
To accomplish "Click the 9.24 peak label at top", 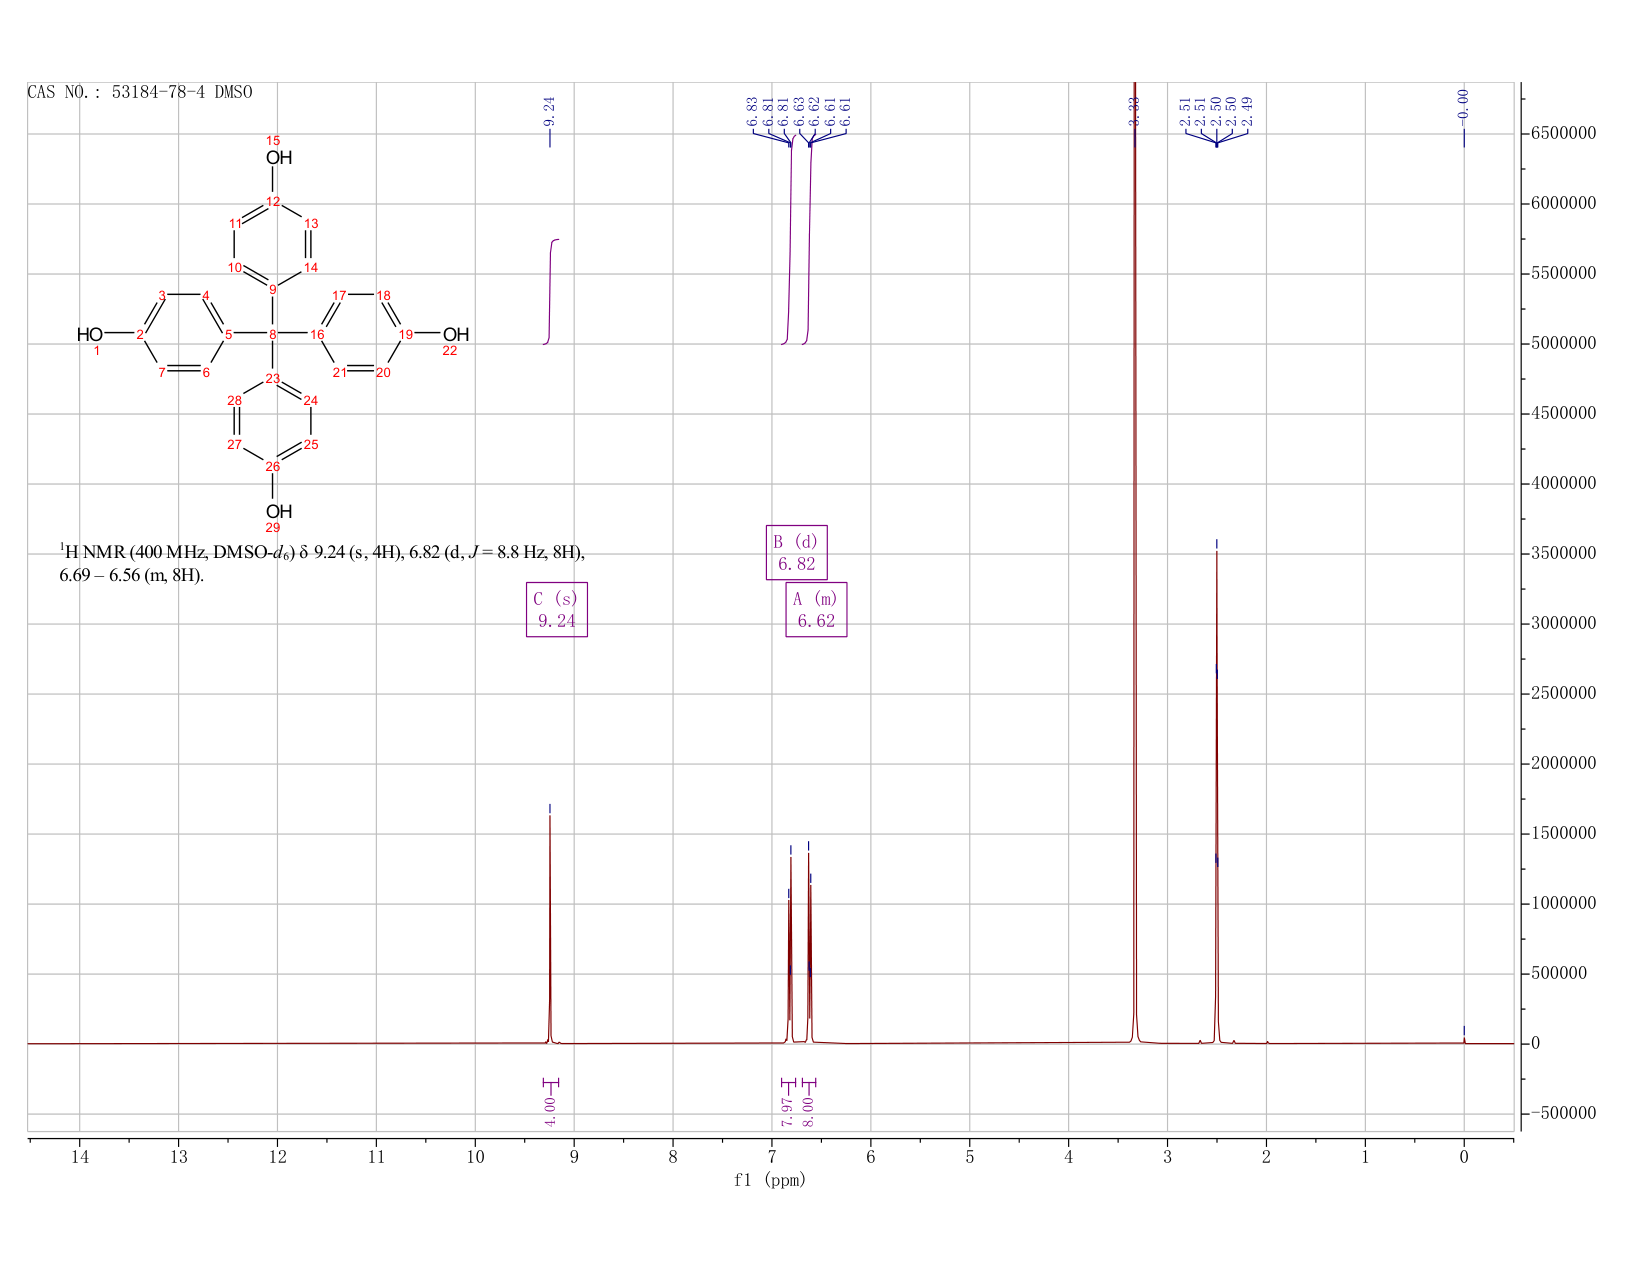I will coord(549,112).
